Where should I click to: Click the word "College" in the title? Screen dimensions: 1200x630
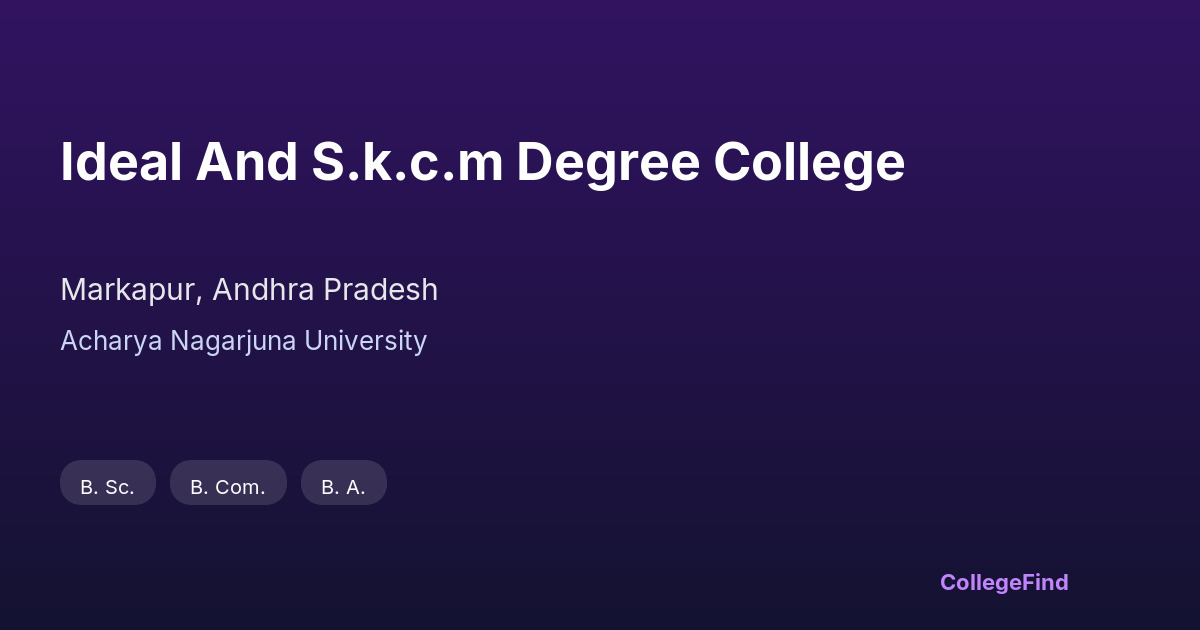[x=809, y=162]
